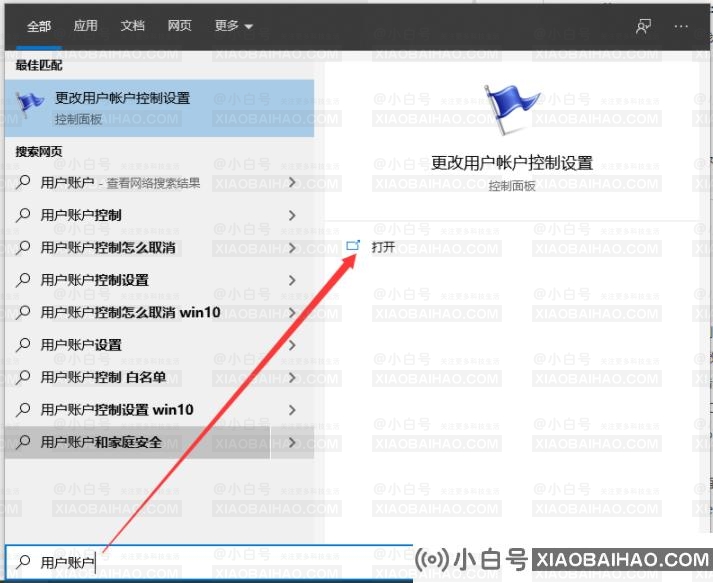Click search icon beside 用户账户设置
This screenshot has height=583, width=713.
[23, 345]
